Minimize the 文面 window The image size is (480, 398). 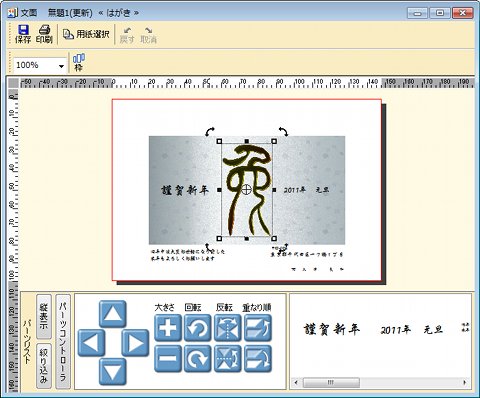coord(418,13)
